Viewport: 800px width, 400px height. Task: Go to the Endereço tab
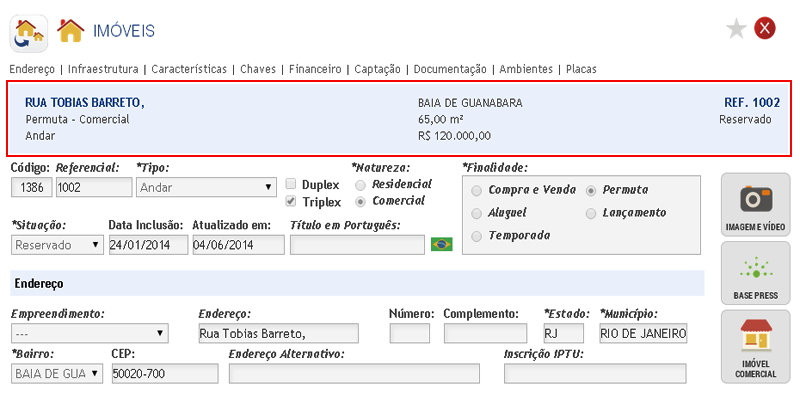coord(32,69)
